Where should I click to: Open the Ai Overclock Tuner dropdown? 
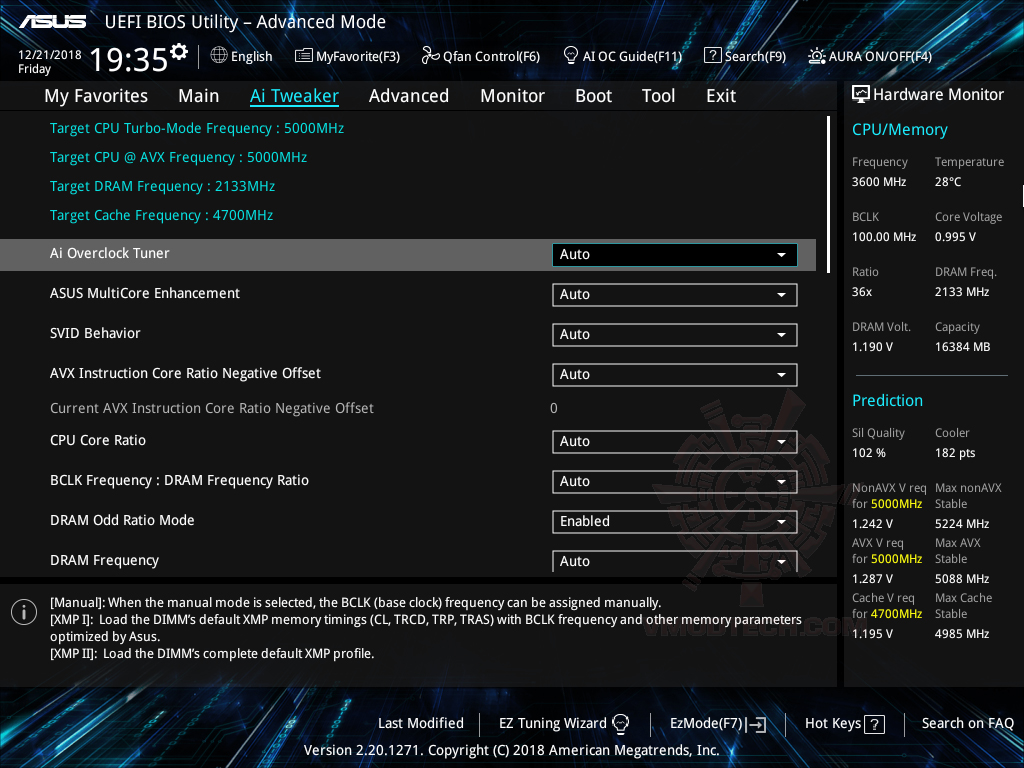(x=673, y=254)
